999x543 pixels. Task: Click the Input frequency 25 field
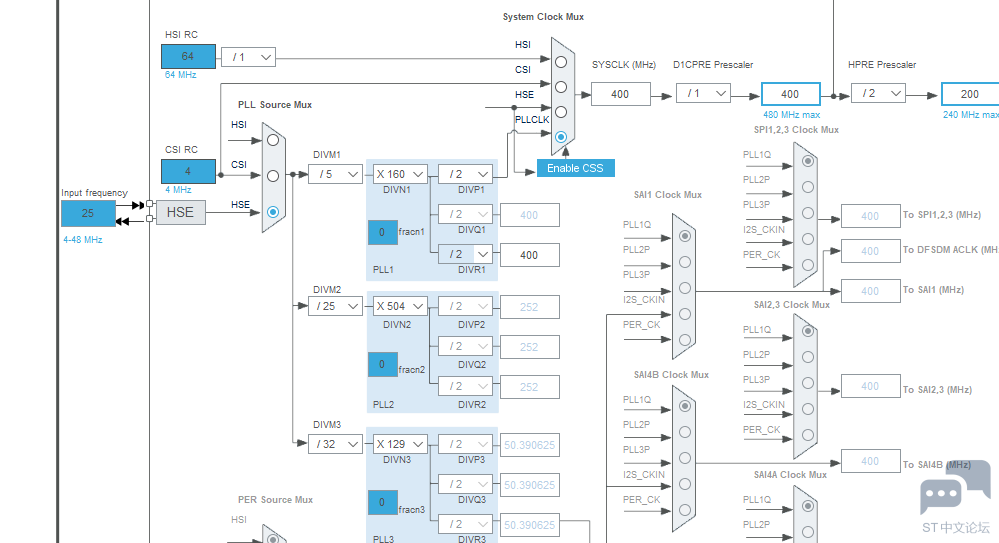coord(88,213)
